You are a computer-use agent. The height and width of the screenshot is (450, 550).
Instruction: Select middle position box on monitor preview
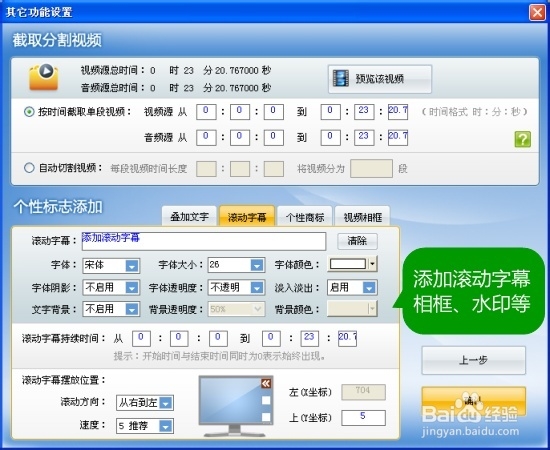tap(266, 400)
